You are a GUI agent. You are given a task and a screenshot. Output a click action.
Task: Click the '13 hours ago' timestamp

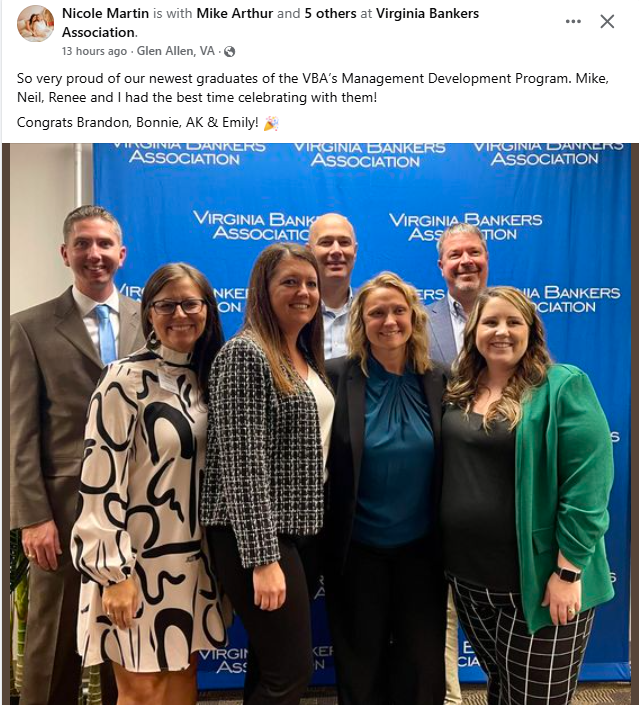[94, 51]
